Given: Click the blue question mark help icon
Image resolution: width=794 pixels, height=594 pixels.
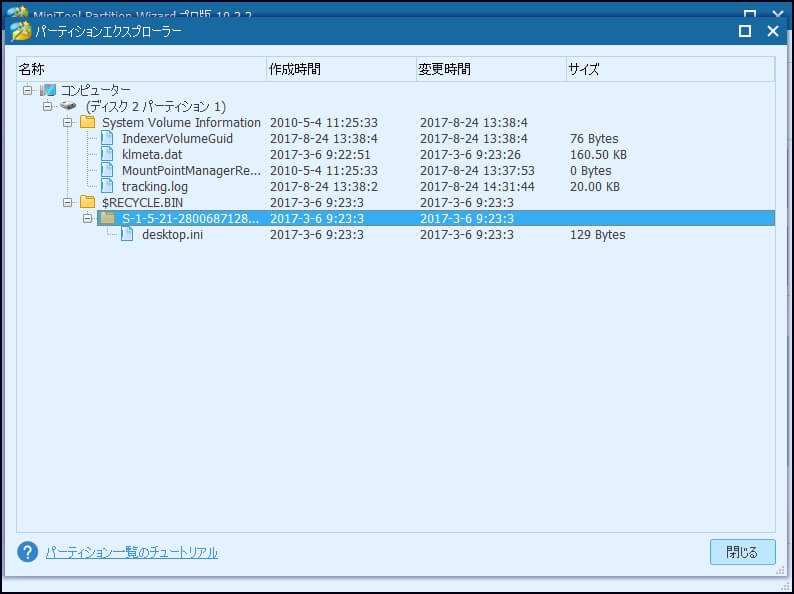Looking at the screenshot, I should [27, 552].
